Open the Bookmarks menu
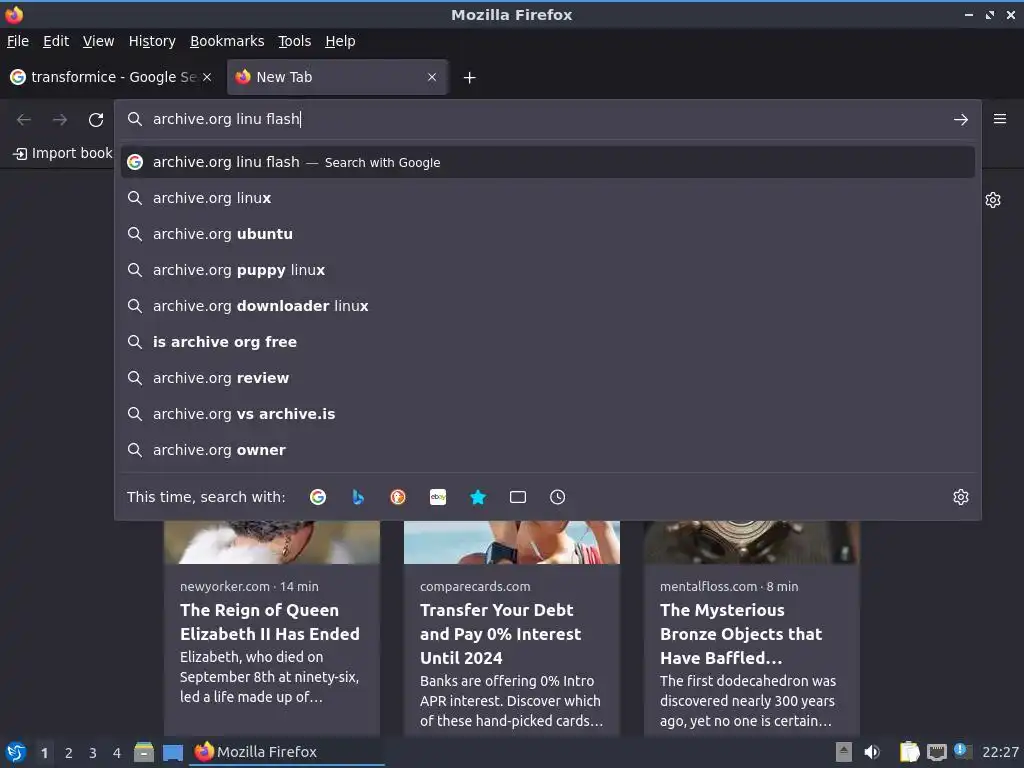Screen dimensions: 1024x768 [x=227, y=41]
